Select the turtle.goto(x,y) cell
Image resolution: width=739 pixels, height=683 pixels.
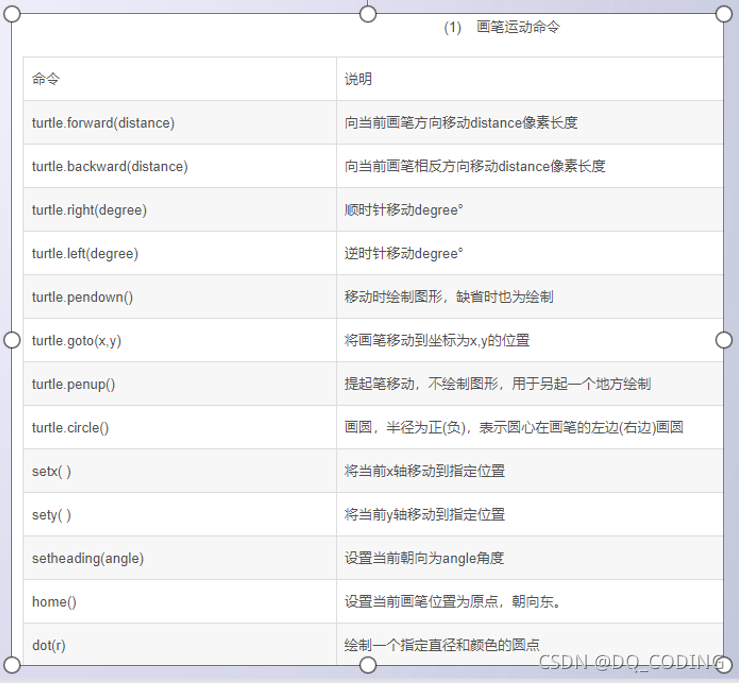pyautogui.click(x=180, y=340)
